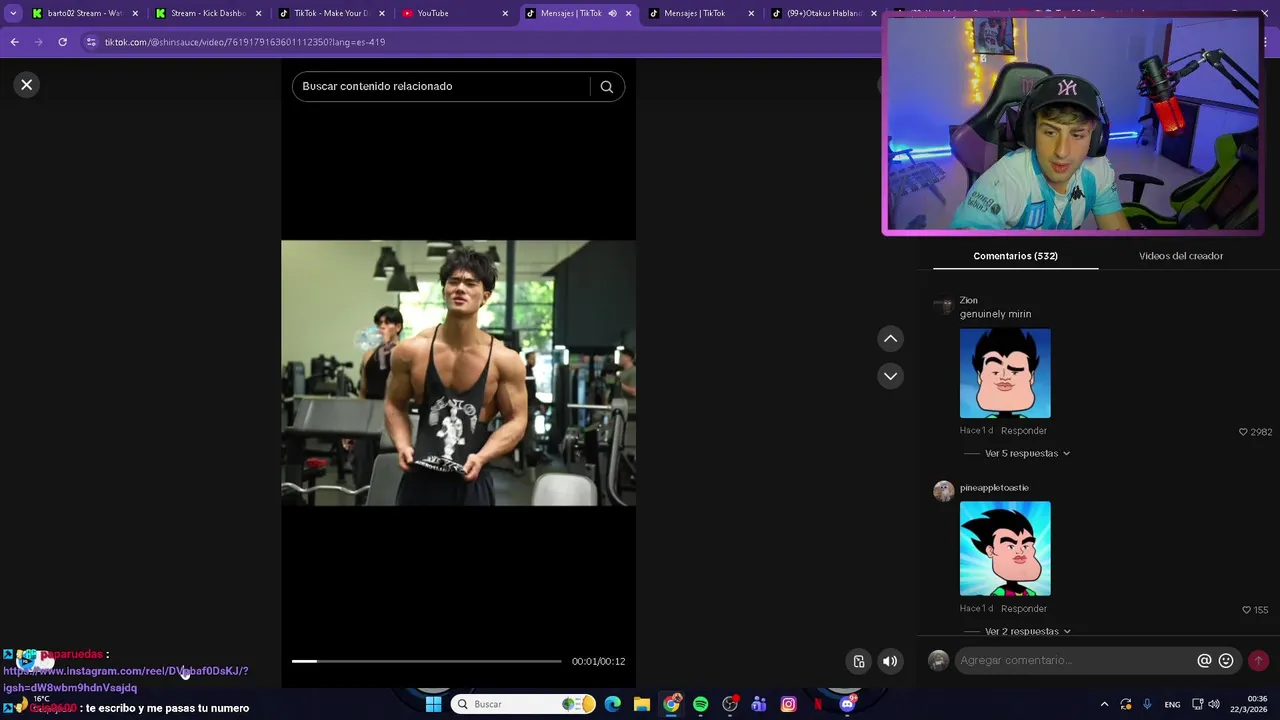The image size is (1280, 720).
Task: Expand Ver 2 respuestas
Action: [1027, 632]
